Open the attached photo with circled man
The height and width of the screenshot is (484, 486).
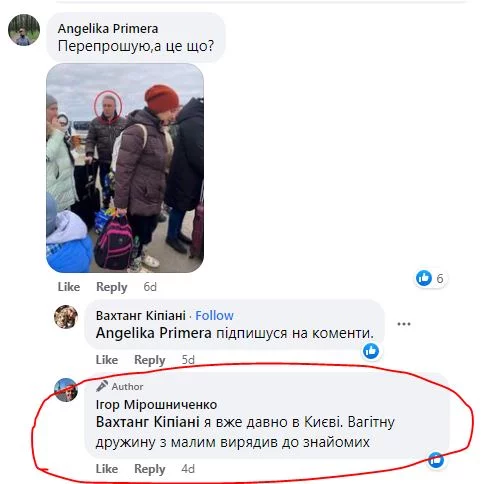pyautogui.click(x=125, y=168)
